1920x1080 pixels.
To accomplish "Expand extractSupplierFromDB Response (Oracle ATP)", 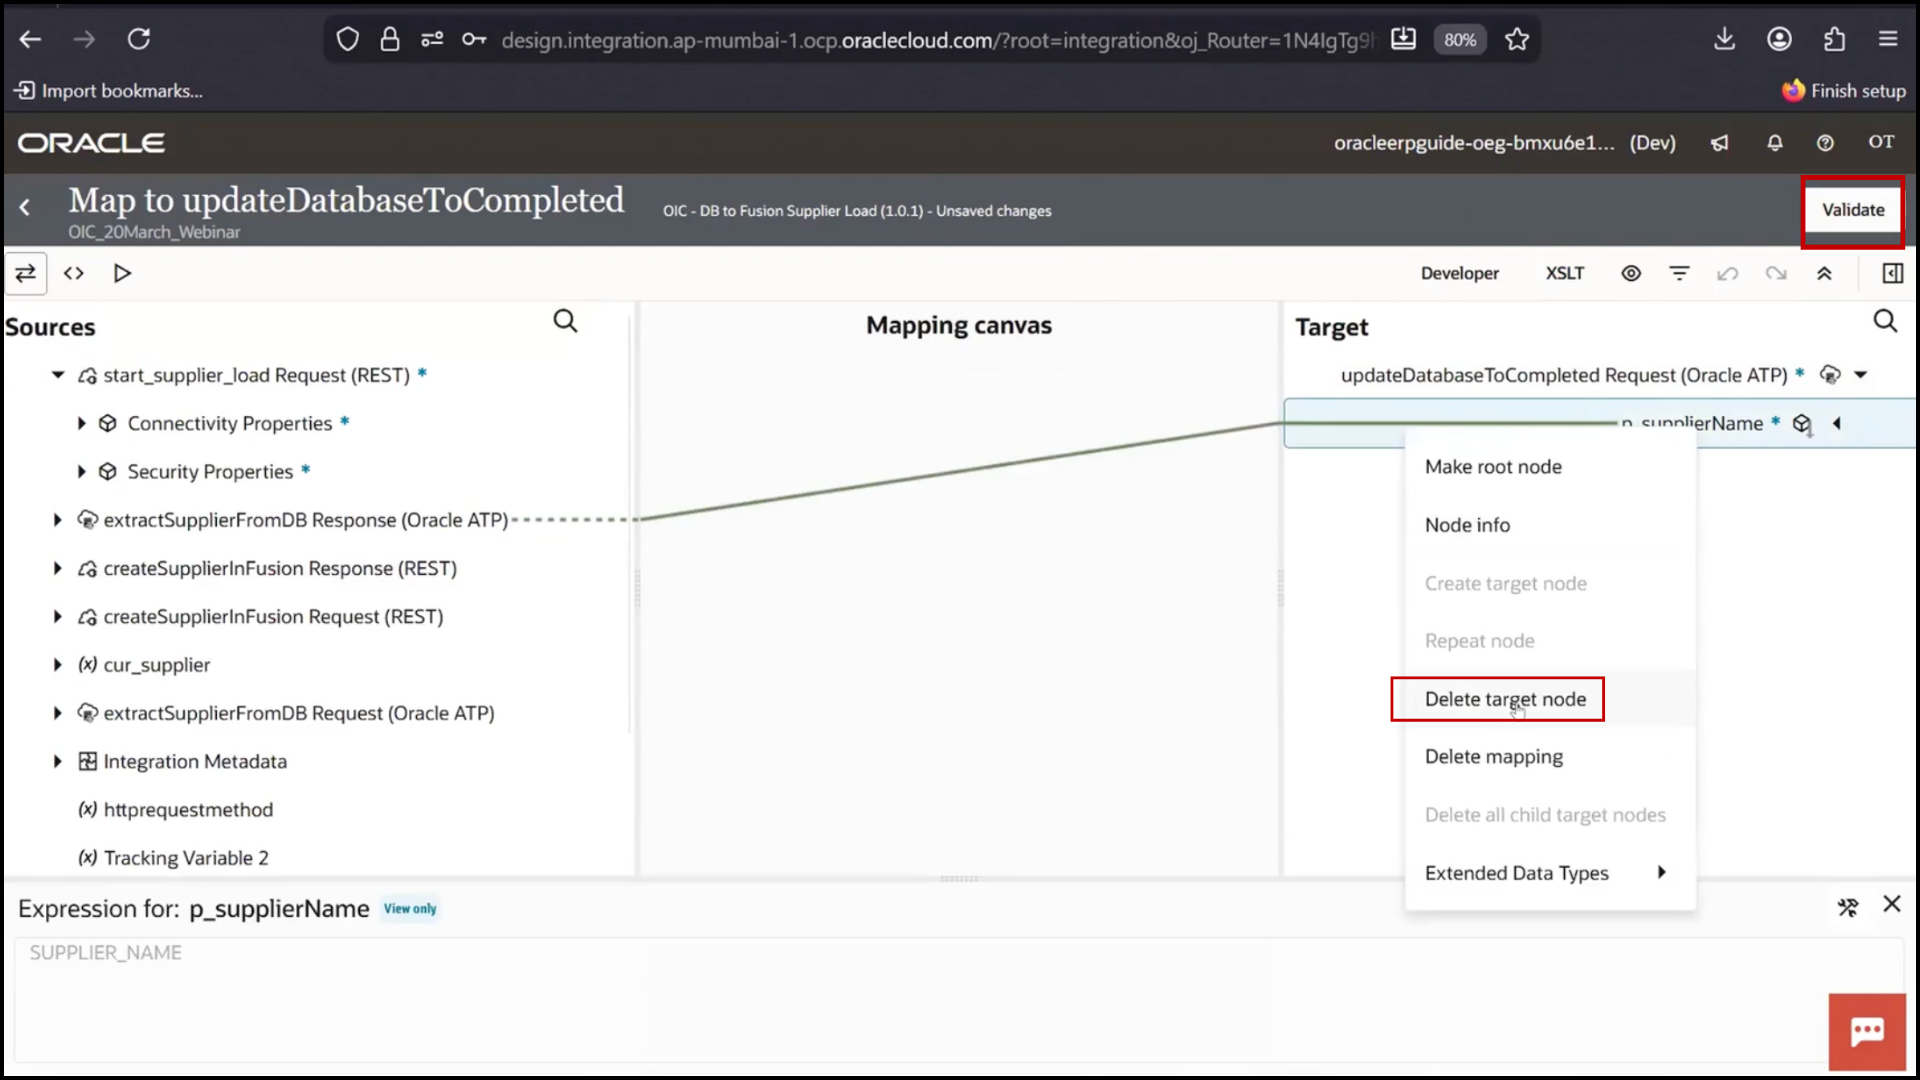I will coord(58,520).
